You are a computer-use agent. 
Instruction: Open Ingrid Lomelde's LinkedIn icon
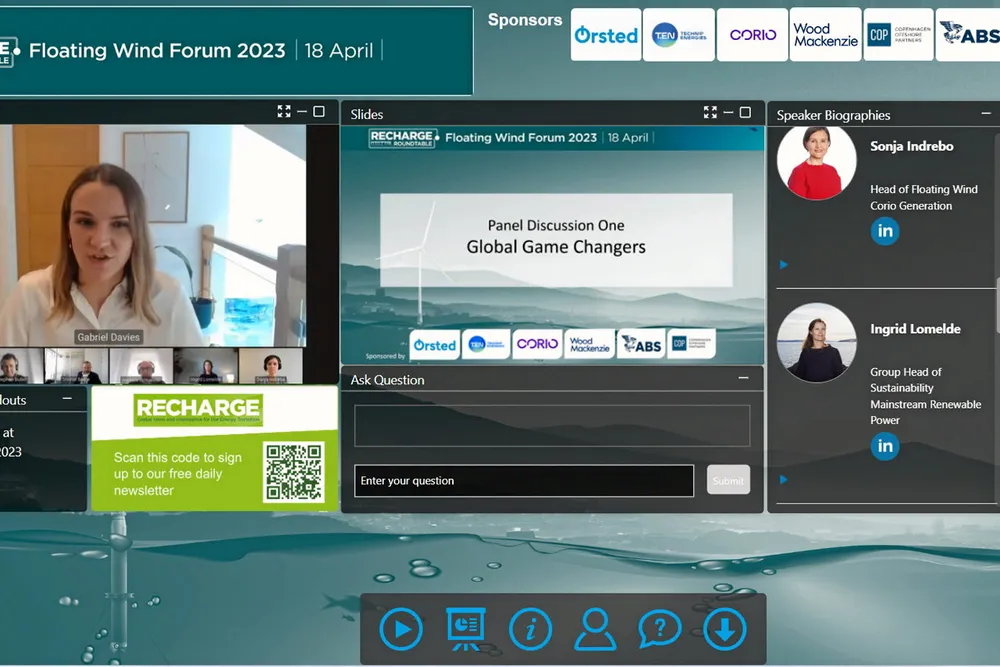884,446
